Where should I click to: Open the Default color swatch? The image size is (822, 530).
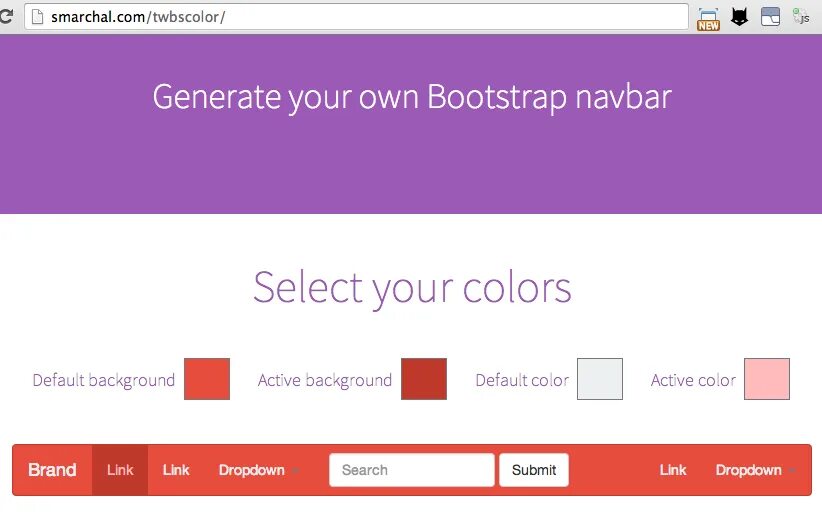point(600,379)
